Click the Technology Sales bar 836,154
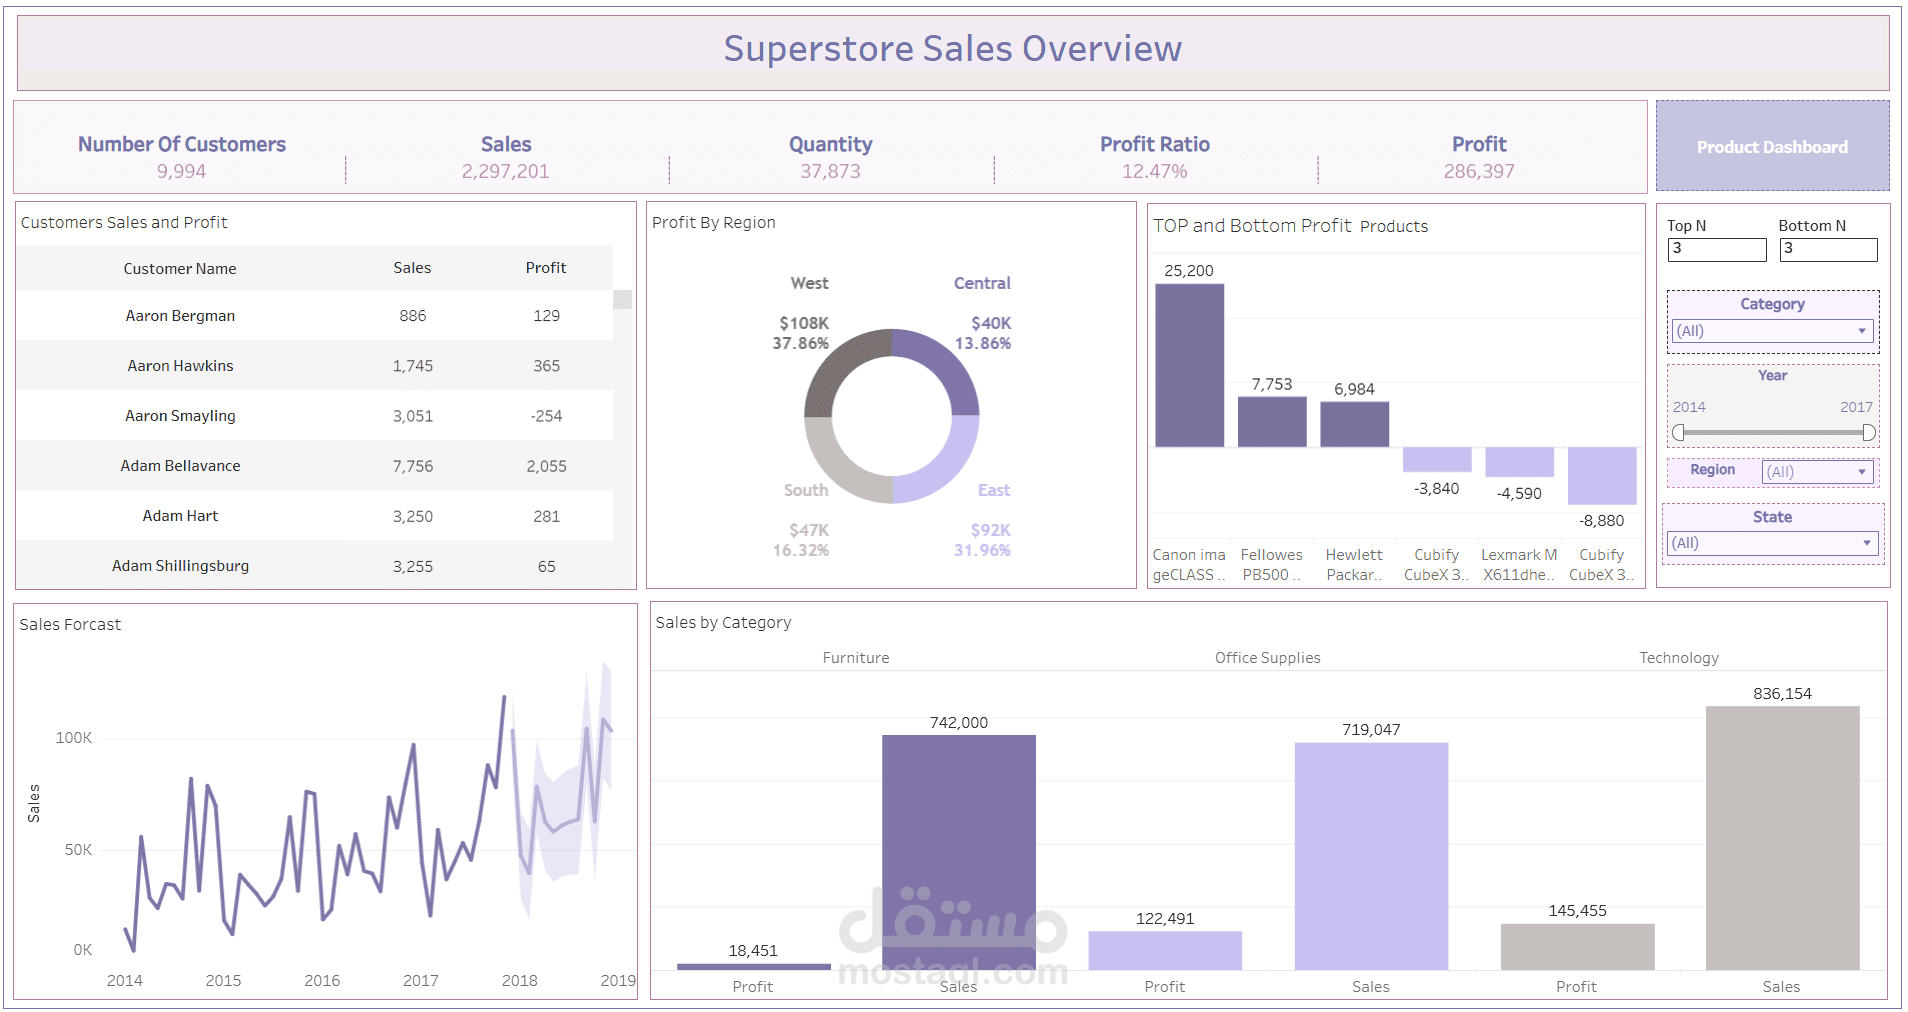 (x=1782, y=838)
